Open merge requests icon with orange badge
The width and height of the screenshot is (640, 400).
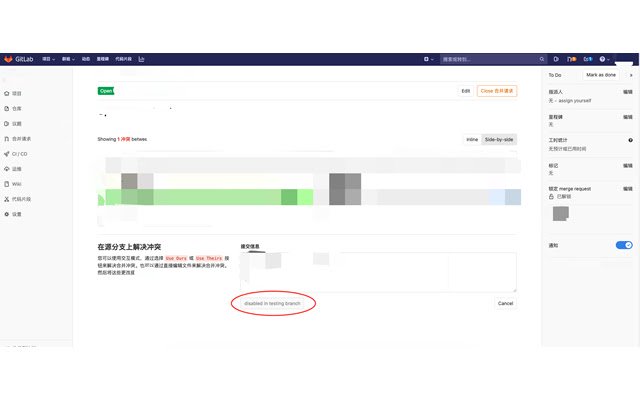pos(571,59)
